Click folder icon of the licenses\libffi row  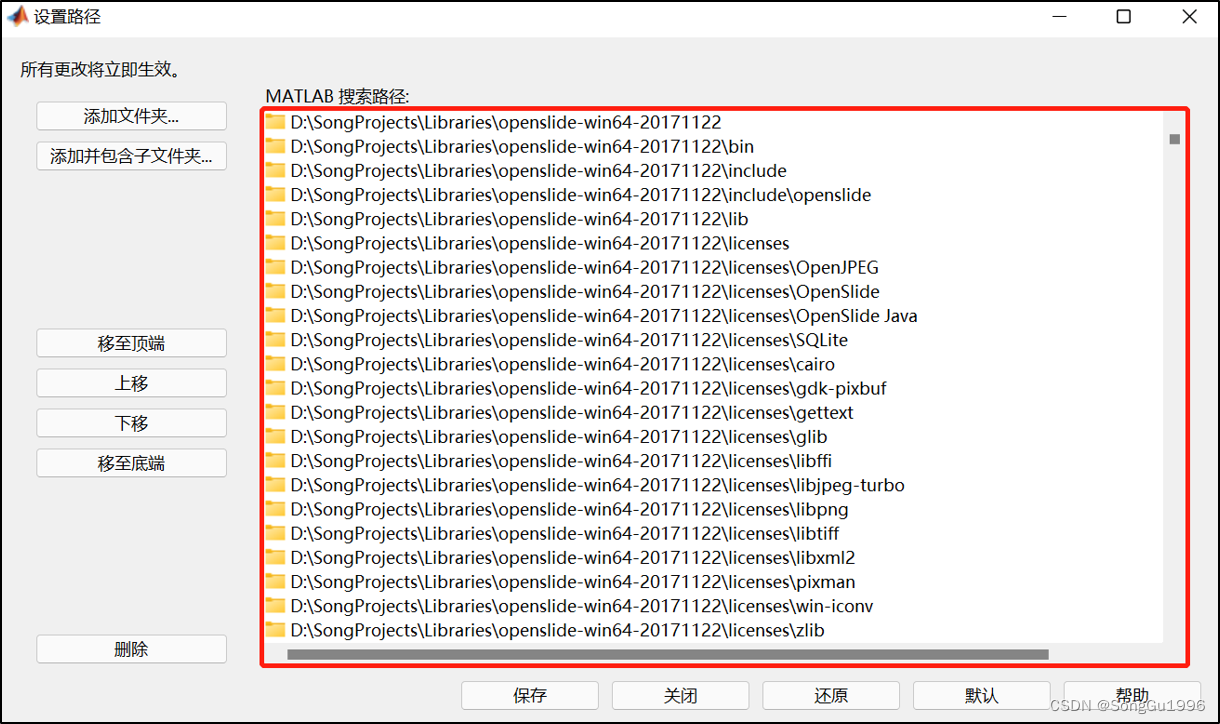pos(275,461)
